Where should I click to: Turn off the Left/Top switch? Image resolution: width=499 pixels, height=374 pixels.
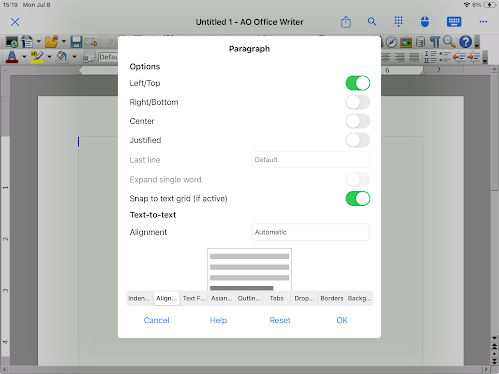click(x=358, y=83)
